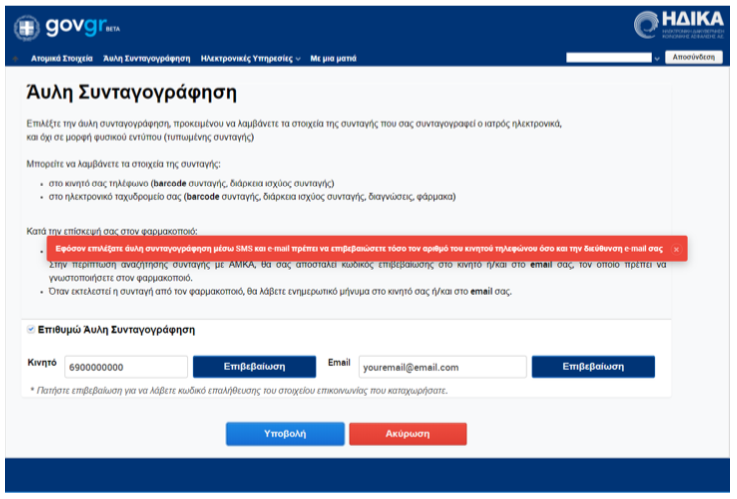Open the user dropdown arrow beside Αποσύνδεση
Viewport: 737px width, 499px height.
(657, 59)
